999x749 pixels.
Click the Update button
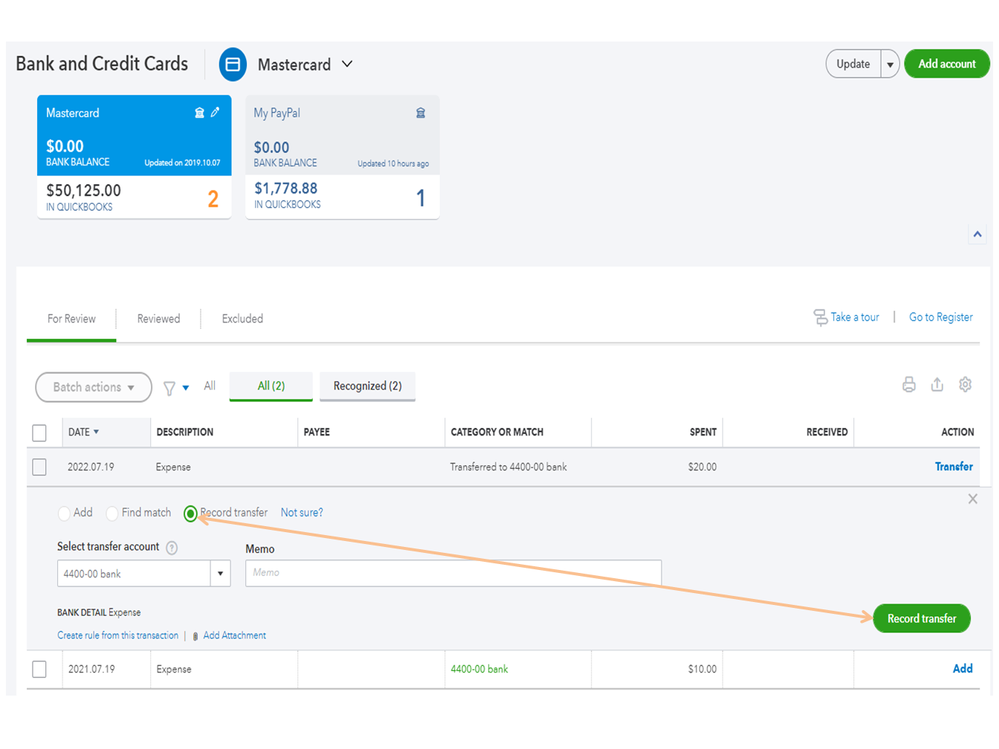853,64
